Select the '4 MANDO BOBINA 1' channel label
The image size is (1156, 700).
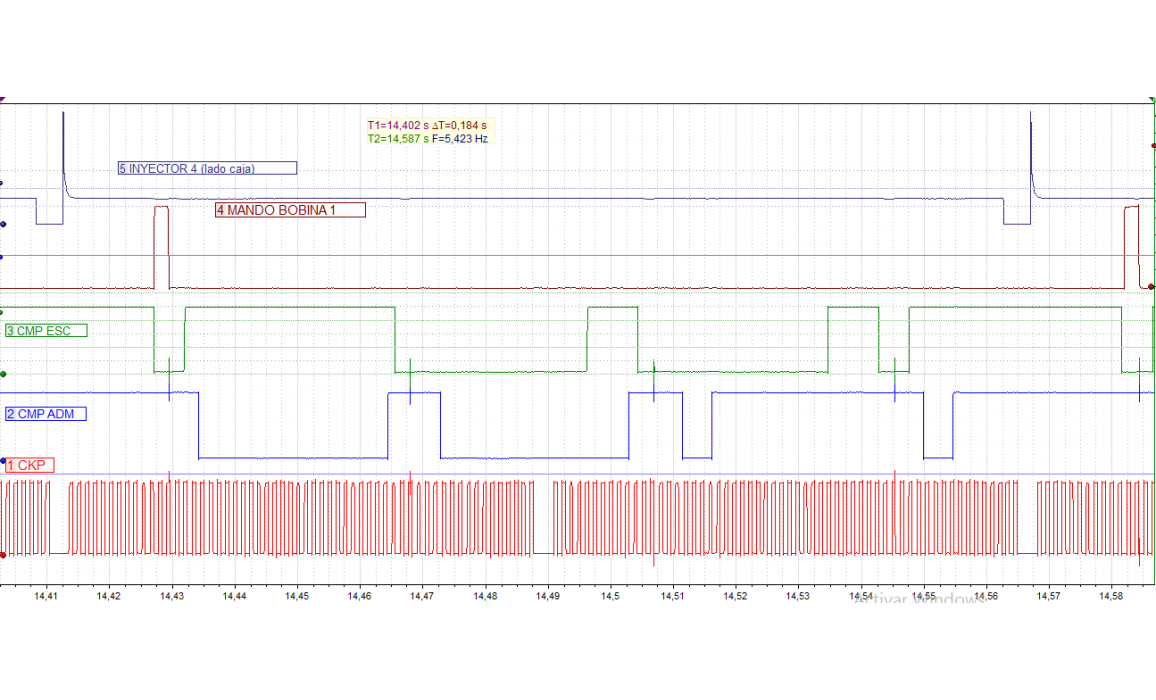pos(290,210)
